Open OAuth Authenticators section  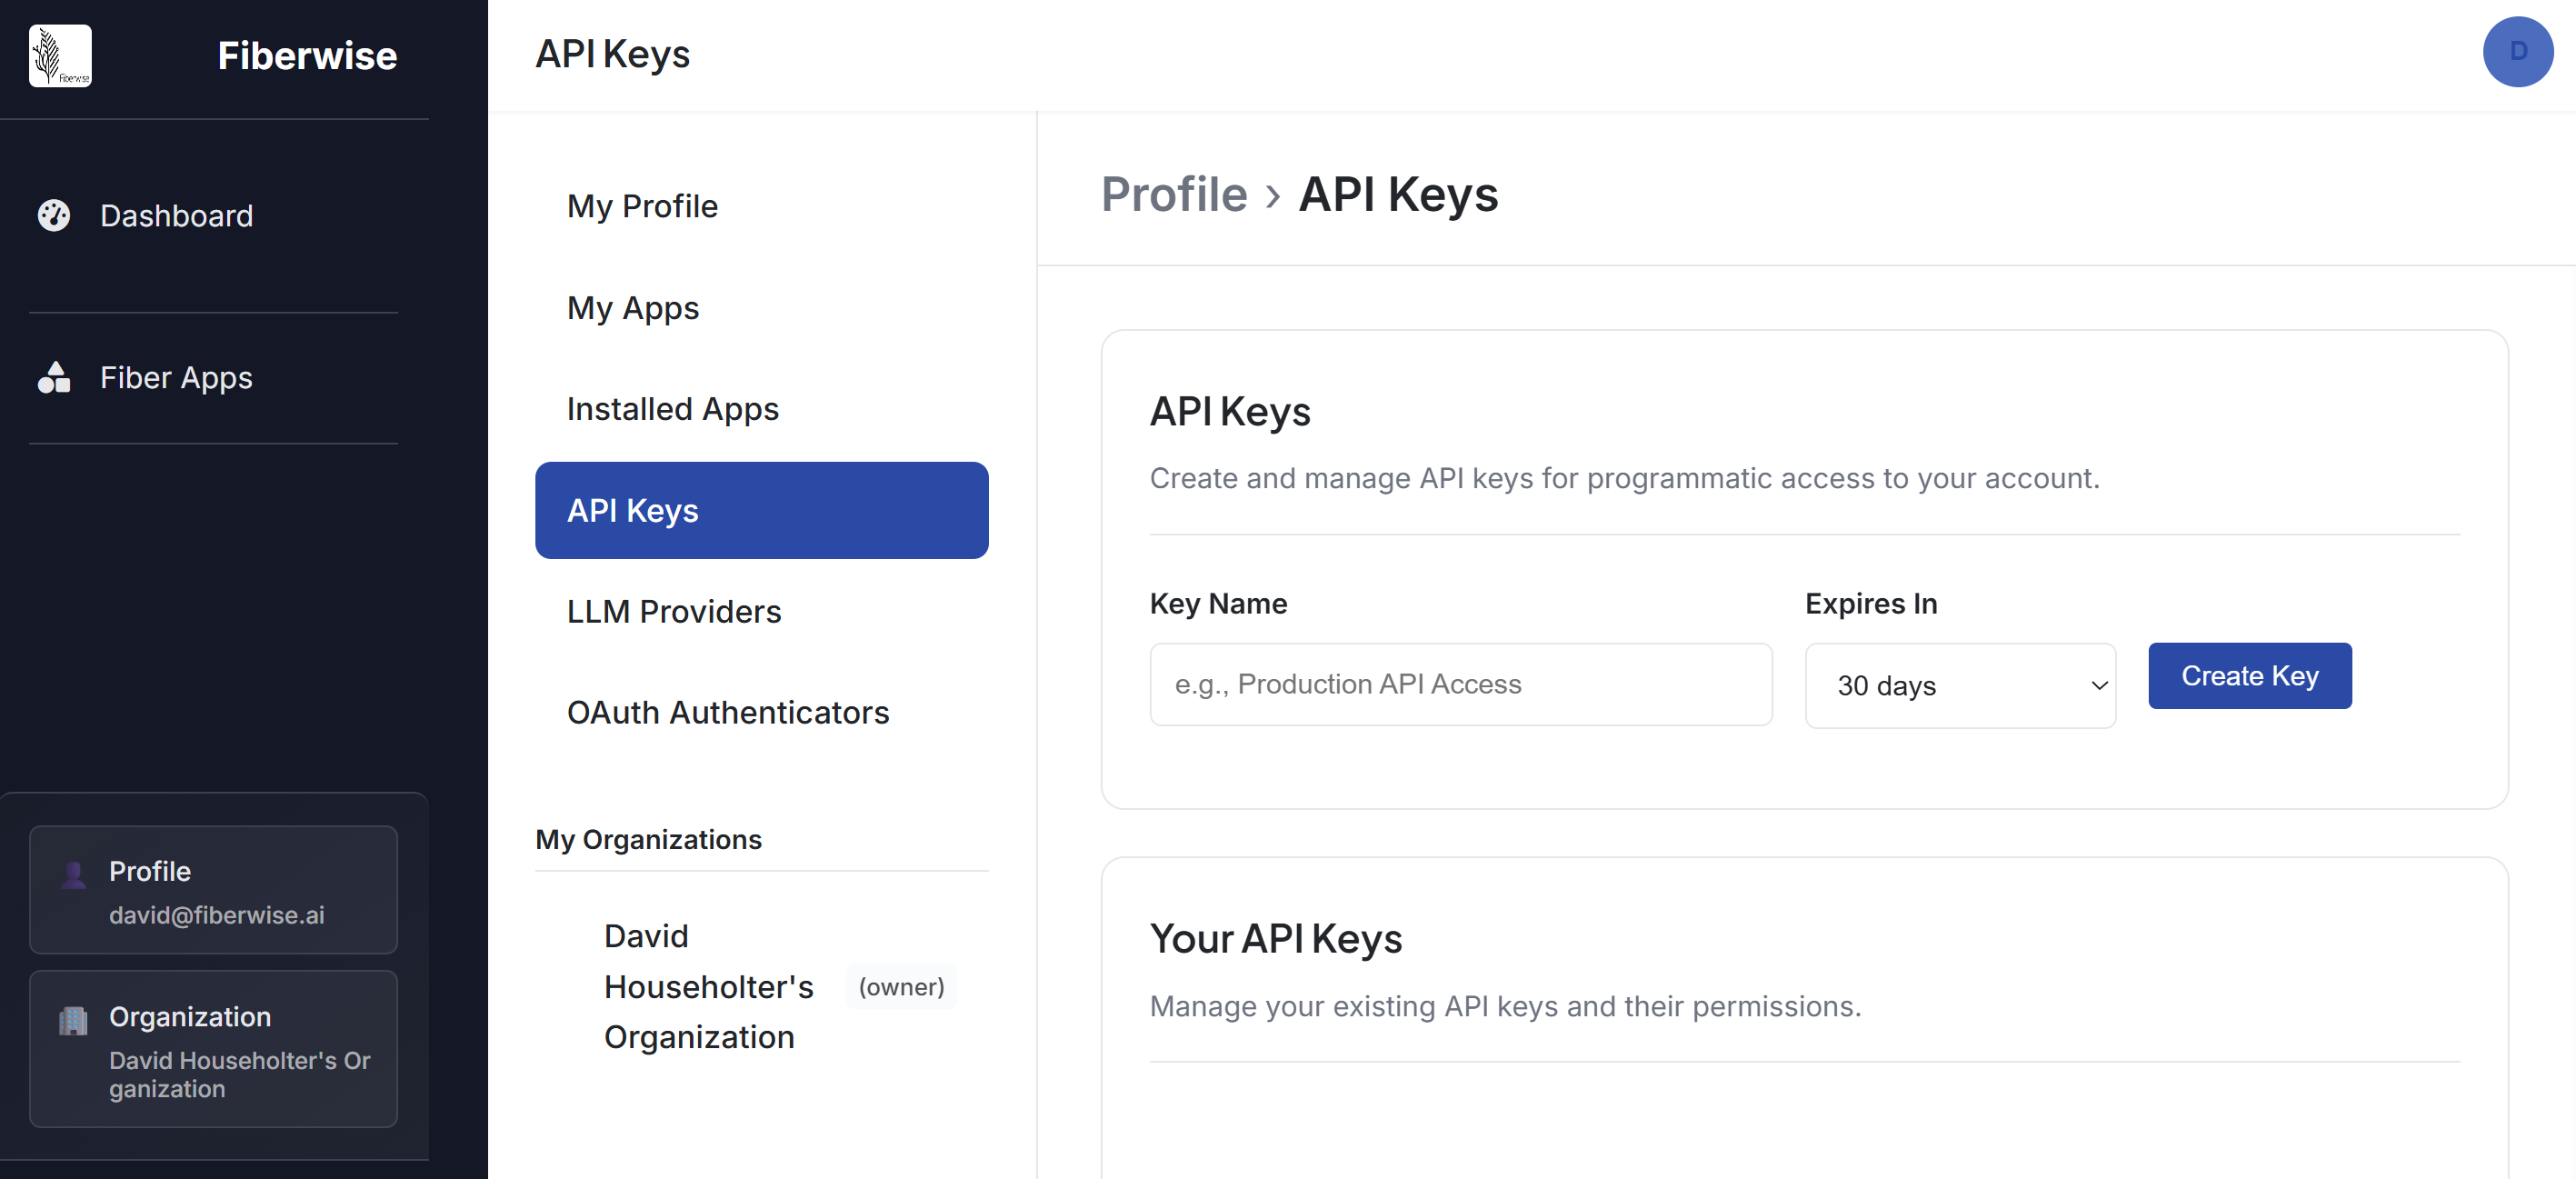(x=727, y=712)
